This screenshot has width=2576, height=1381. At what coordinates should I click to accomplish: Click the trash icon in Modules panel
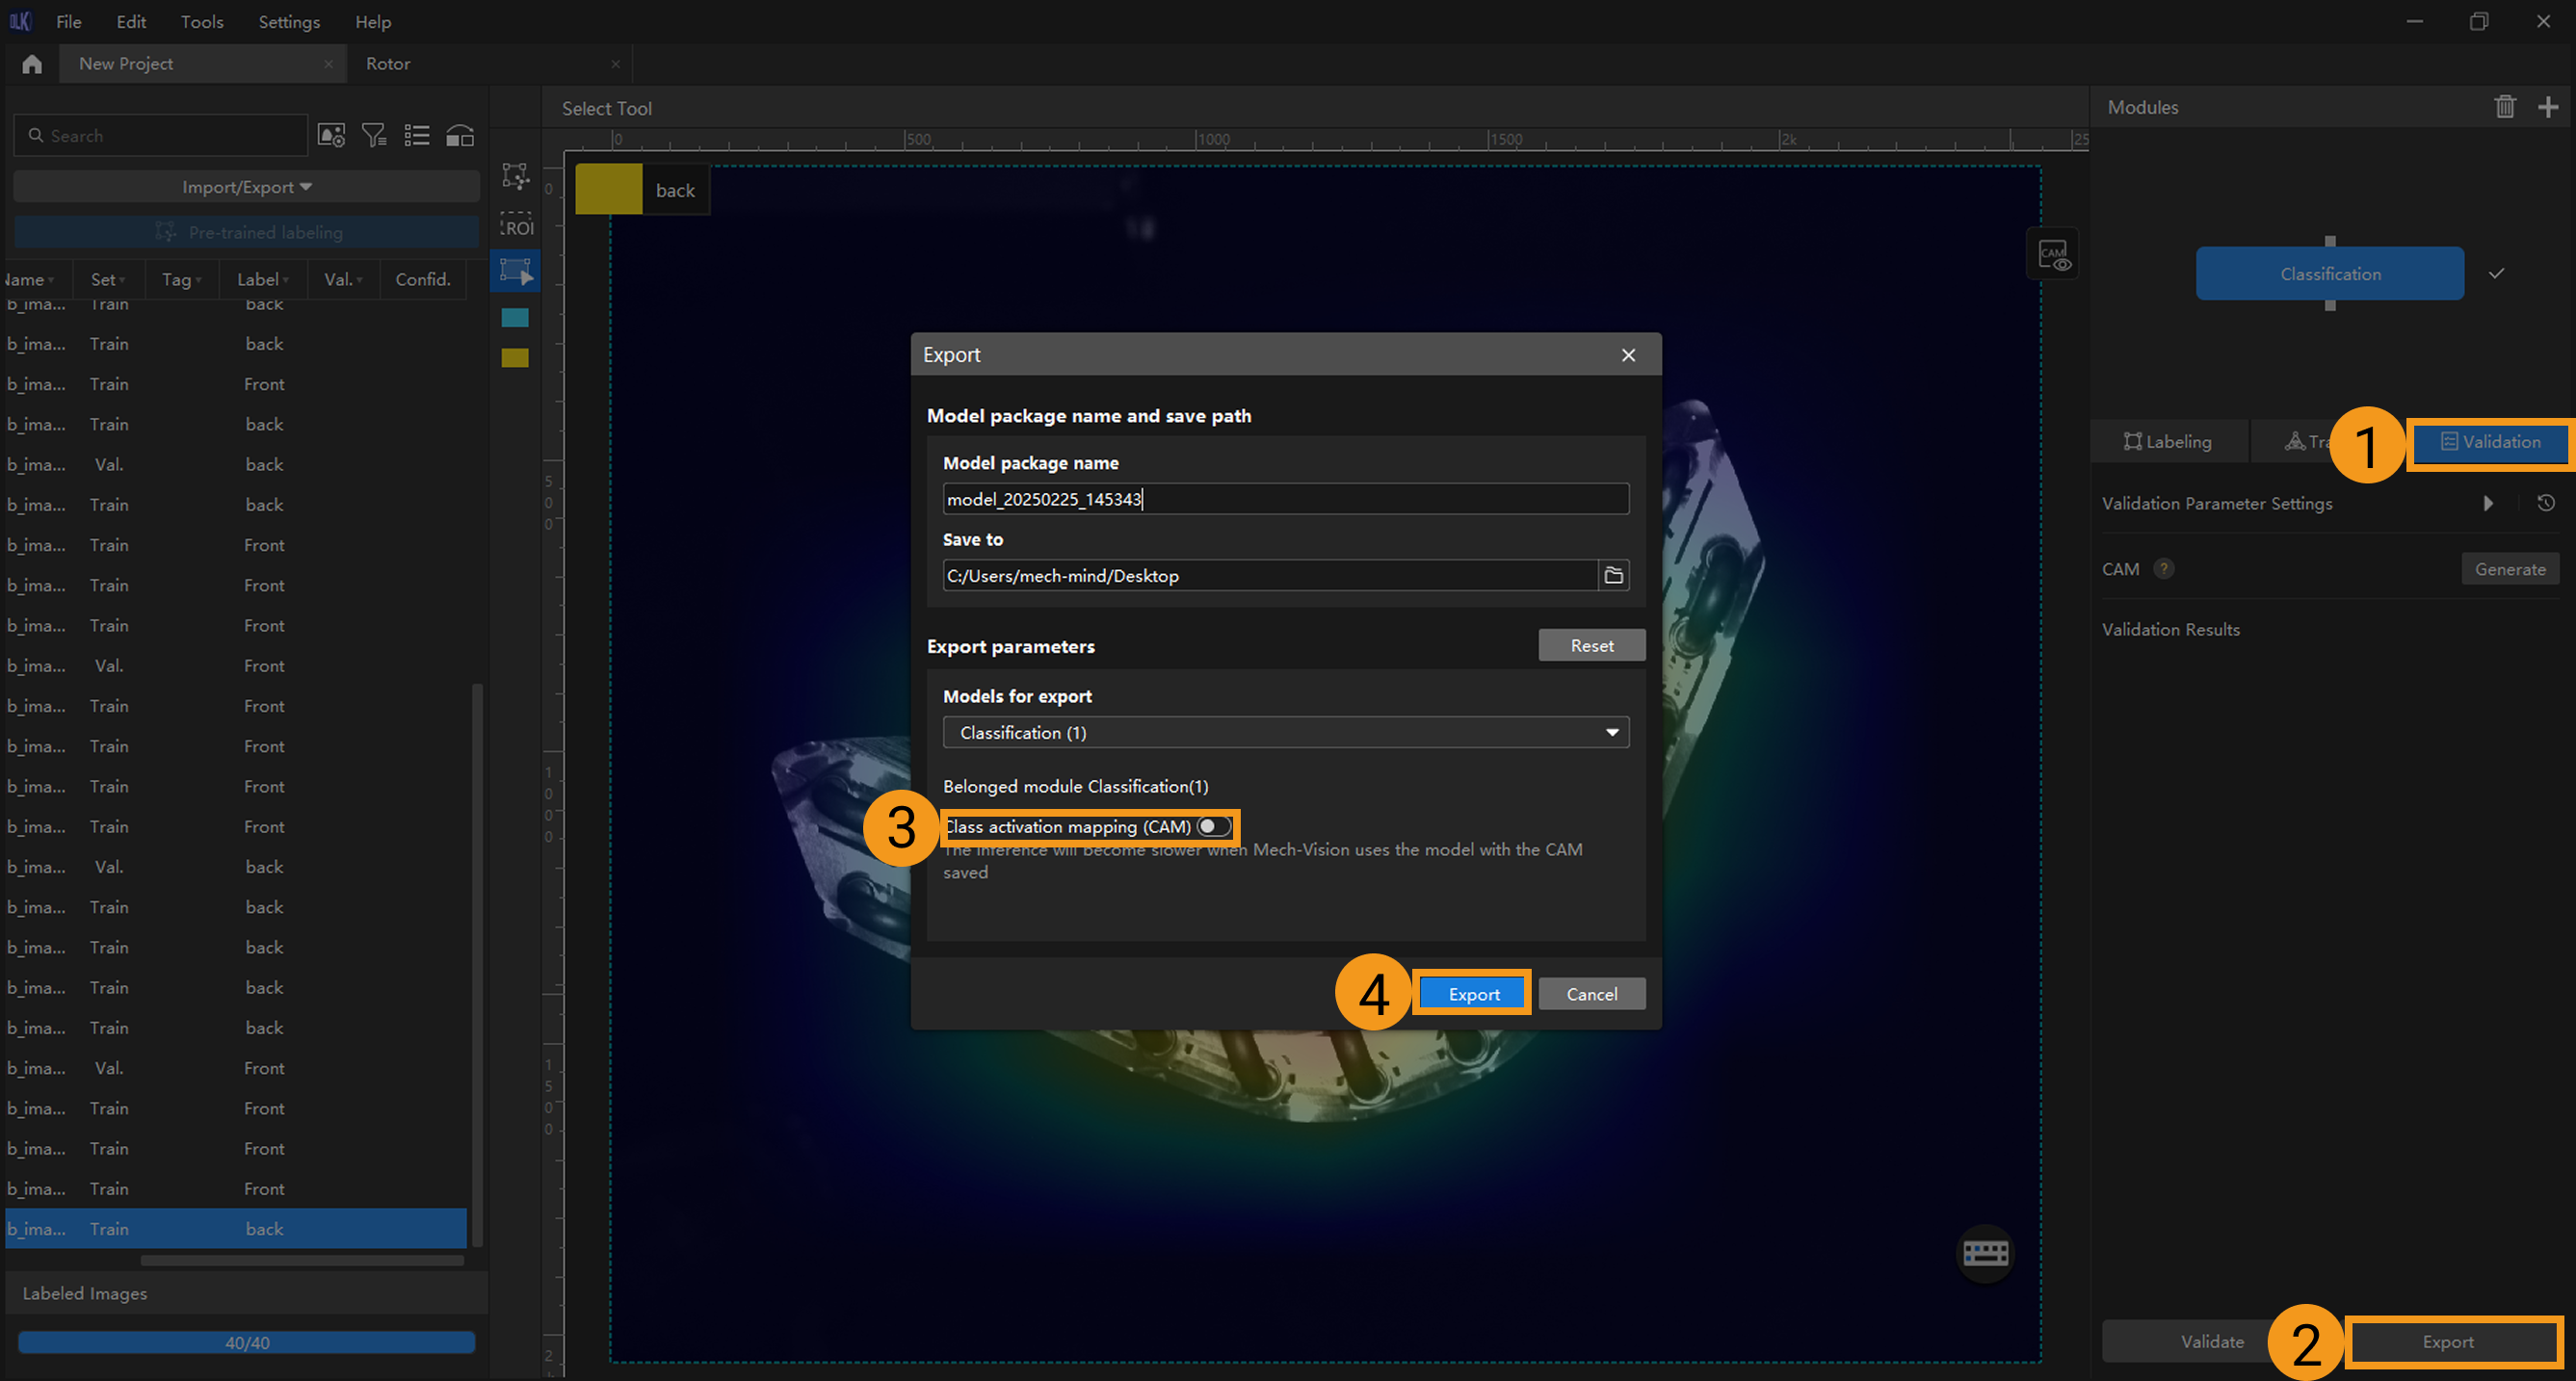point(2504,106)
